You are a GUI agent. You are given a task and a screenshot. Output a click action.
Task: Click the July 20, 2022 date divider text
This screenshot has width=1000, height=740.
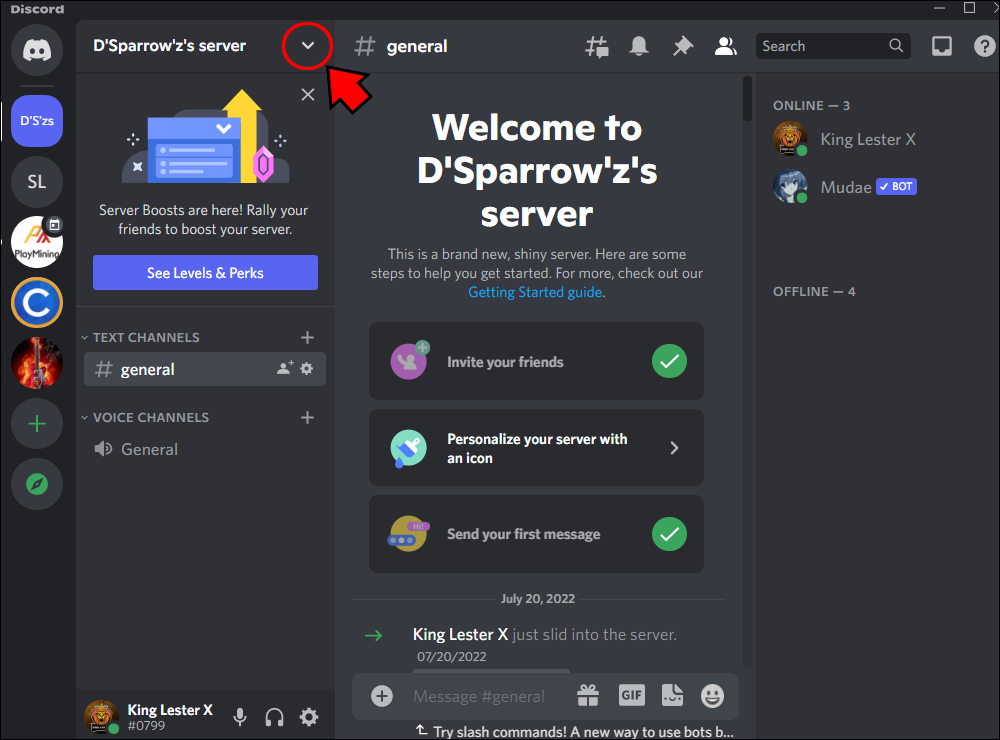538,598
